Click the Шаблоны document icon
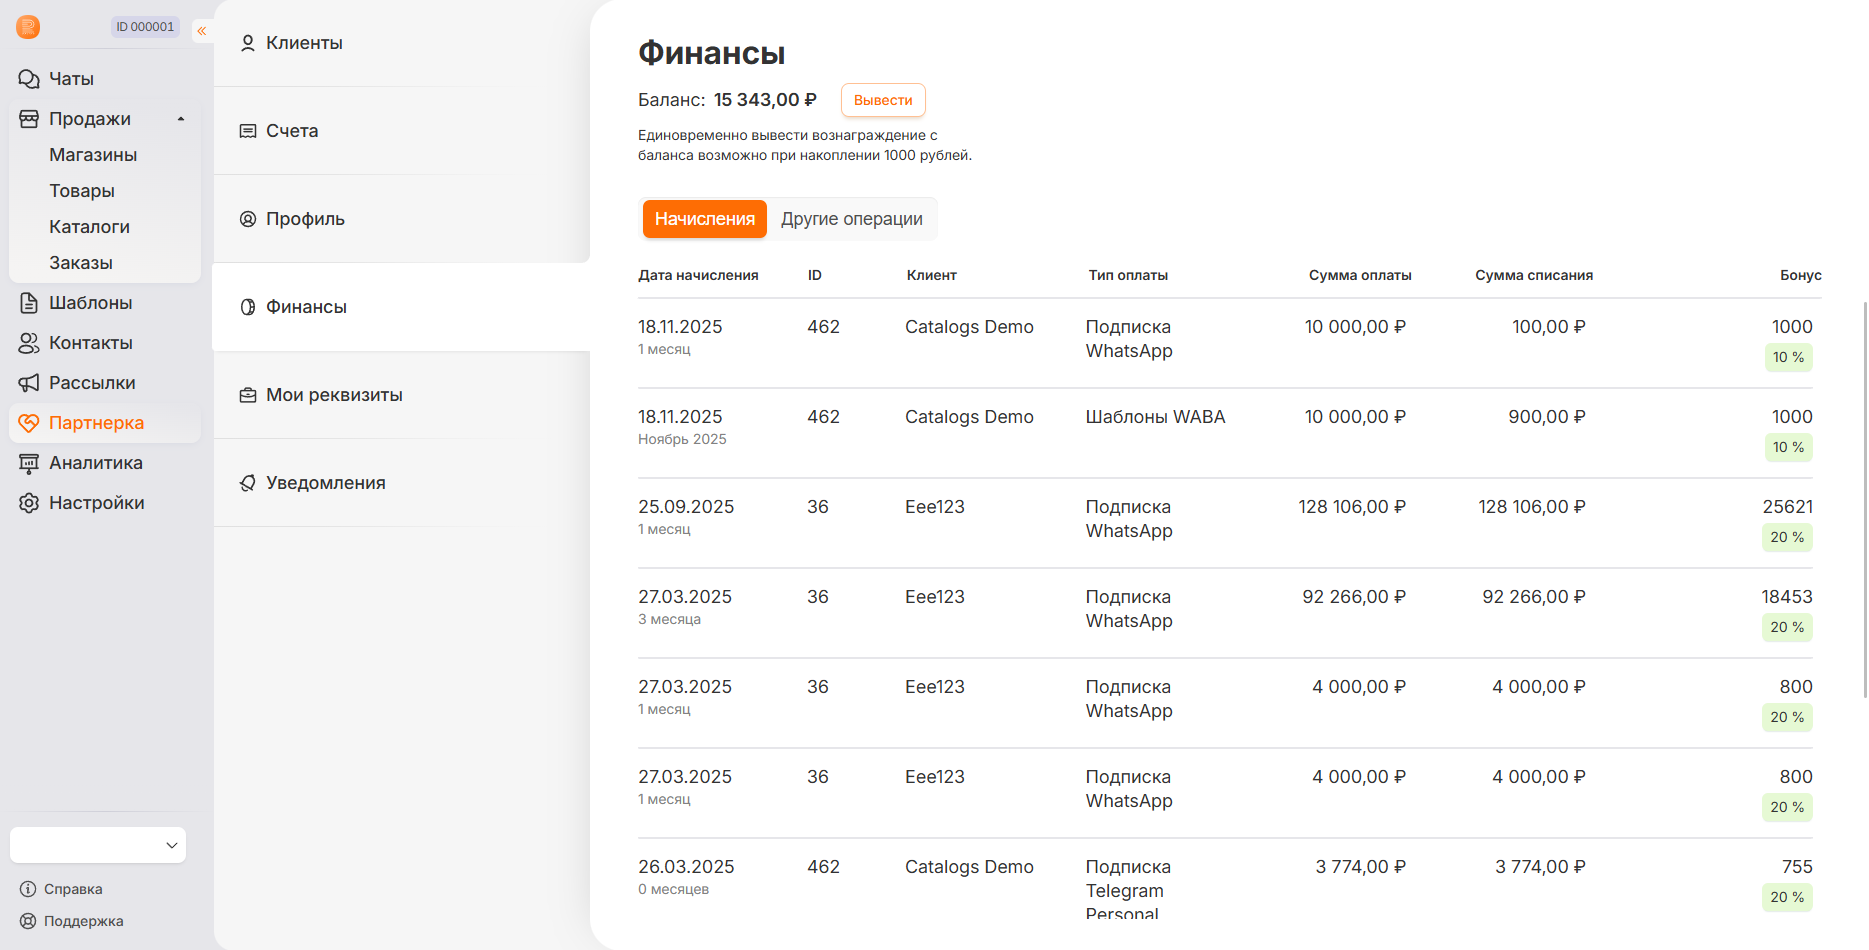 (x=29, y=303)
